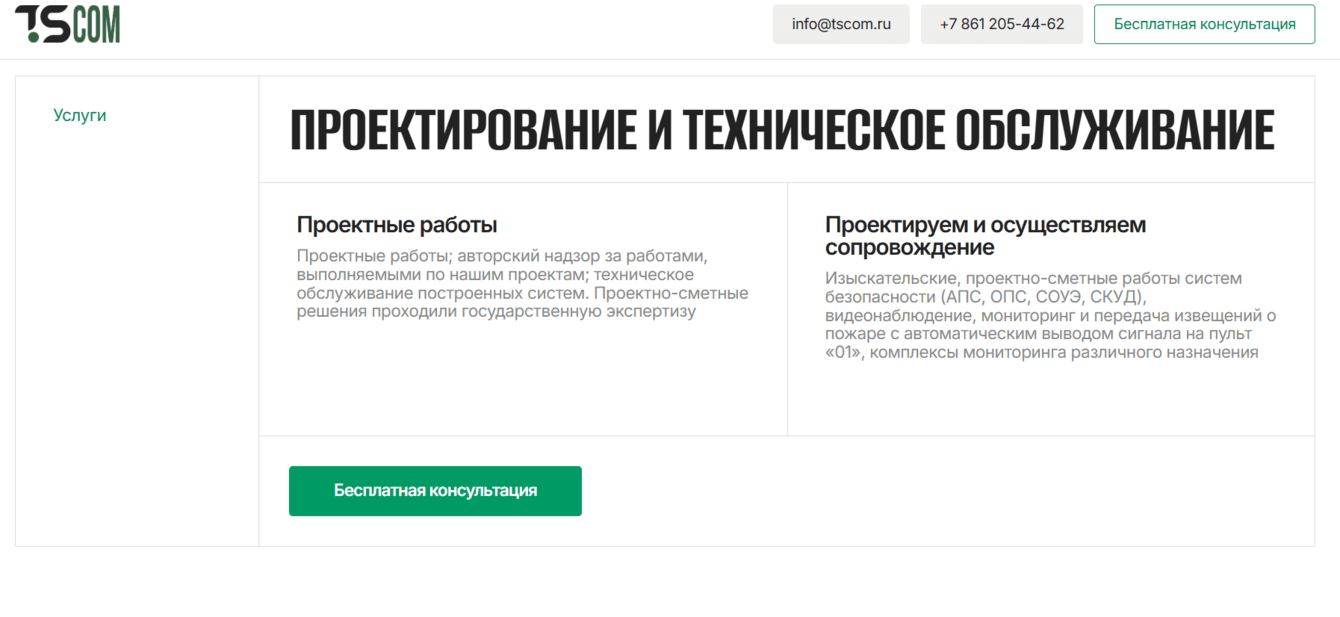The width and height of the screenshot is (1340, 617).
Task: Click the line mentioning обслуживание построенных систем
Action: (x=522, y=294)
